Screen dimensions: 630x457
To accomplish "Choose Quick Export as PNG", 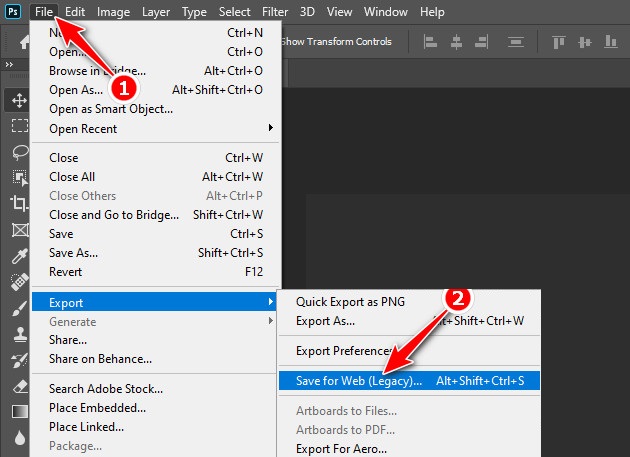I will click(409, 302).
